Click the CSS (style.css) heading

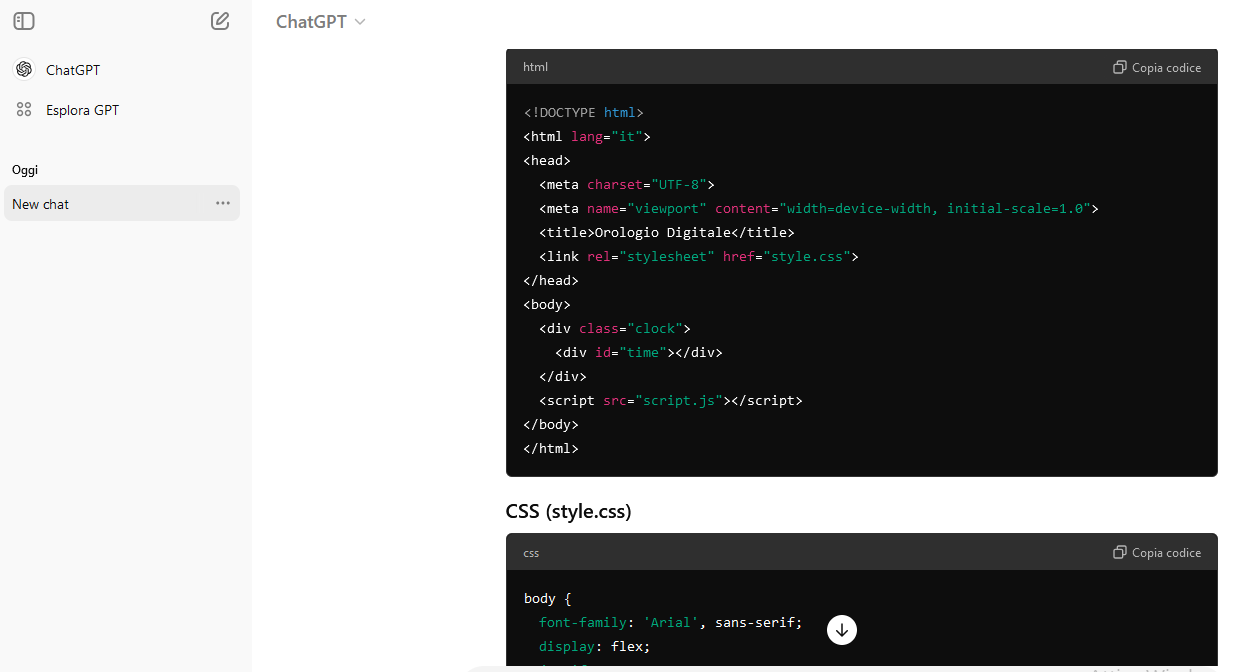tap(568, 511)
